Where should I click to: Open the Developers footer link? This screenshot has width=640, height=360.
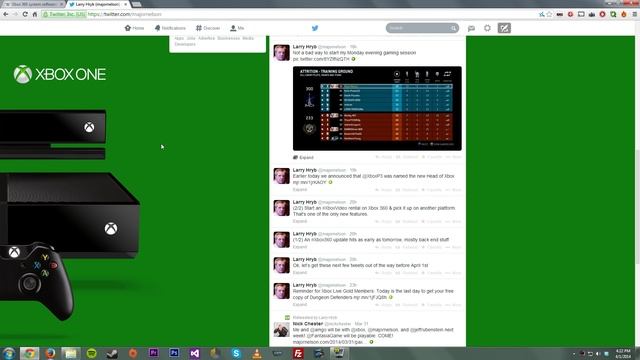click(x=185, y=44)
